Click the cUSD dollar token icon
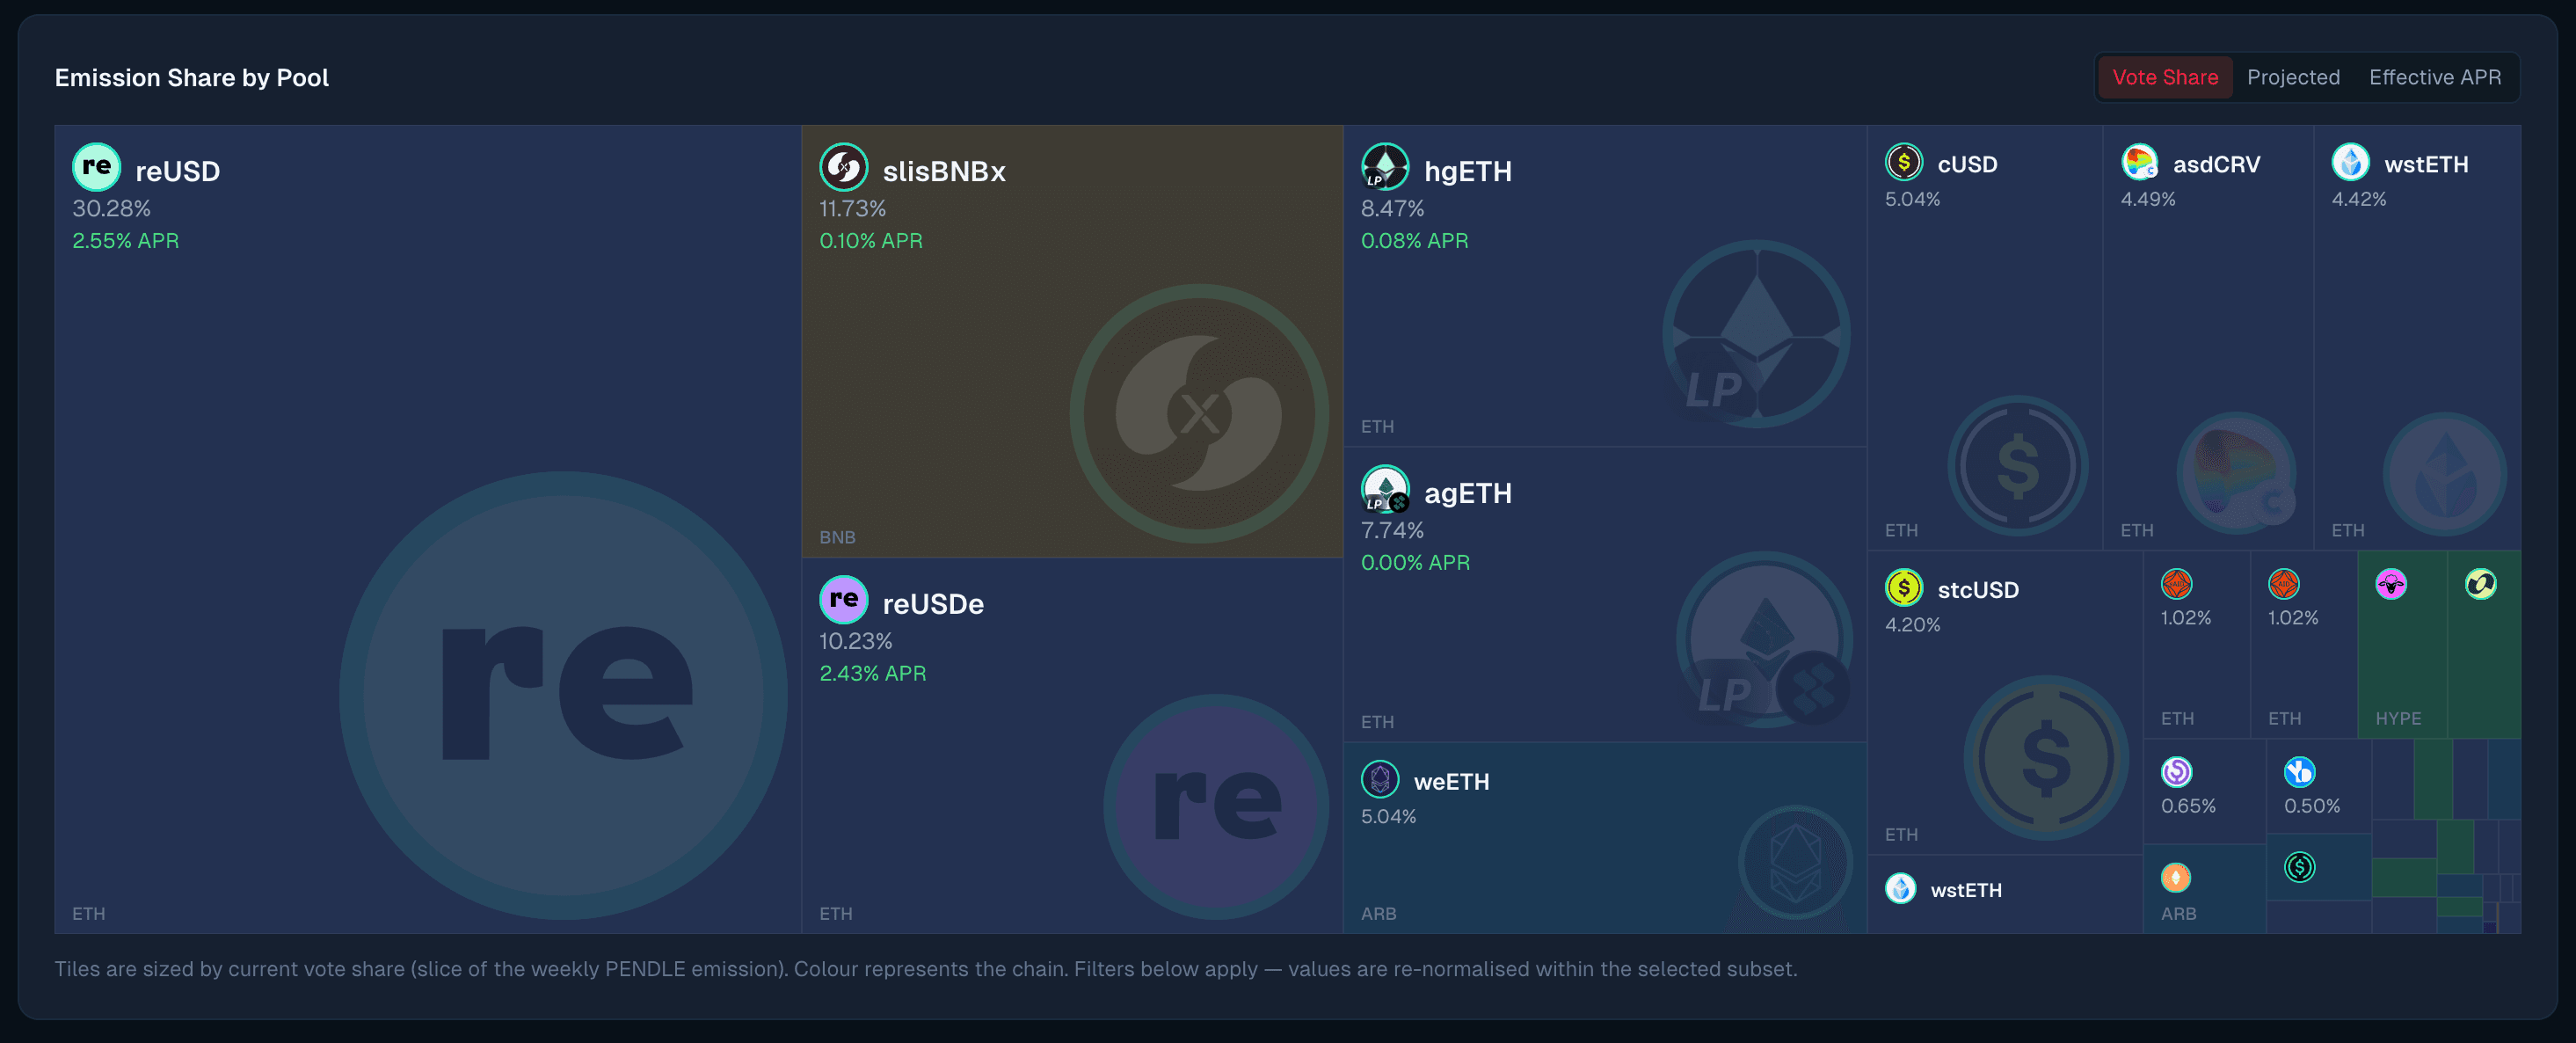The image size is (2576, 1043). 1904,162
